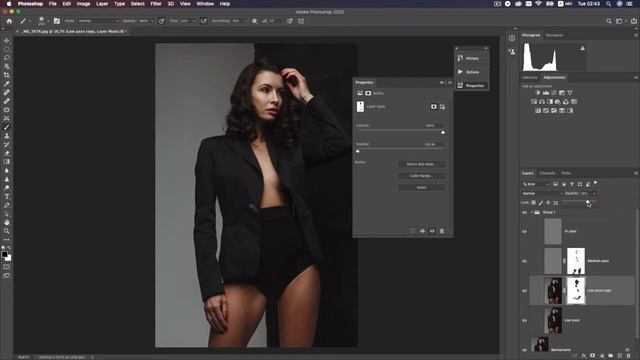Add a Levels adjustment
This screenshot has width=640, height=360.
pos(546,93)
